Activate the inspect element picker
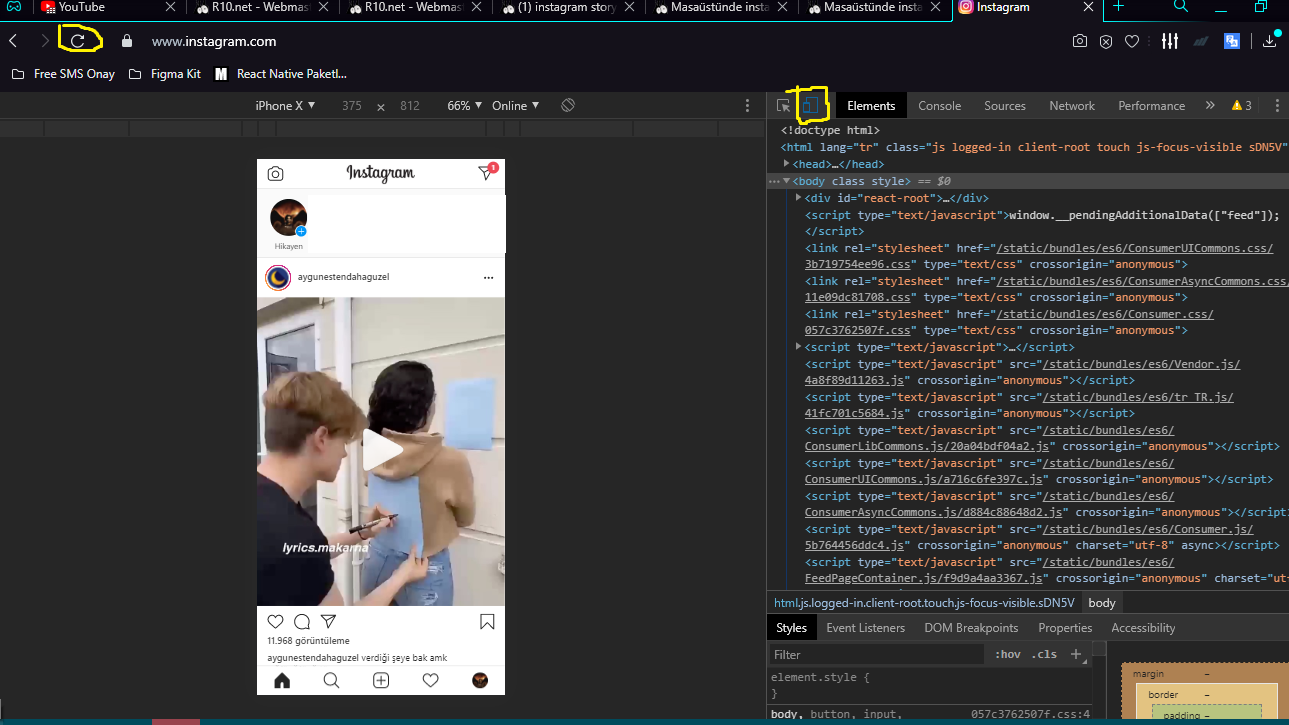The image size is (1289, 725). click(x=784, y=105)
